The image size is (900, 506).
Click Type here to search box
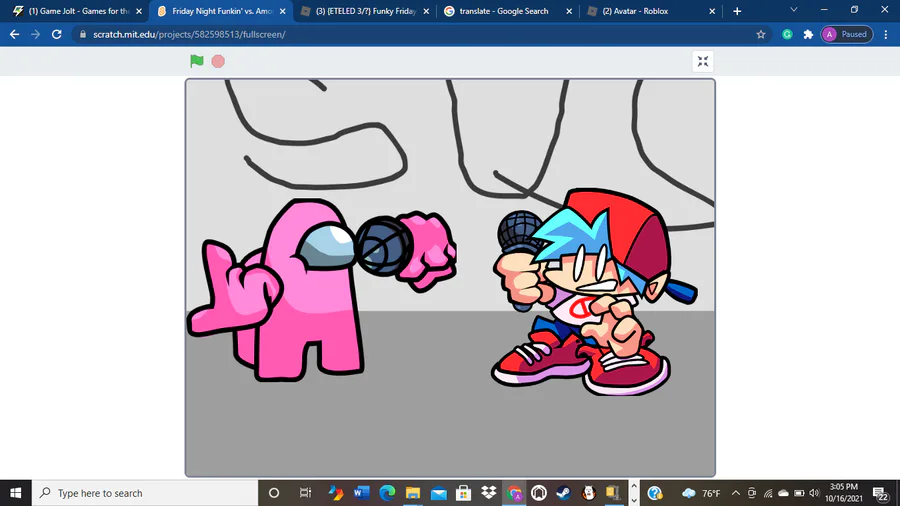coord(145,493)
